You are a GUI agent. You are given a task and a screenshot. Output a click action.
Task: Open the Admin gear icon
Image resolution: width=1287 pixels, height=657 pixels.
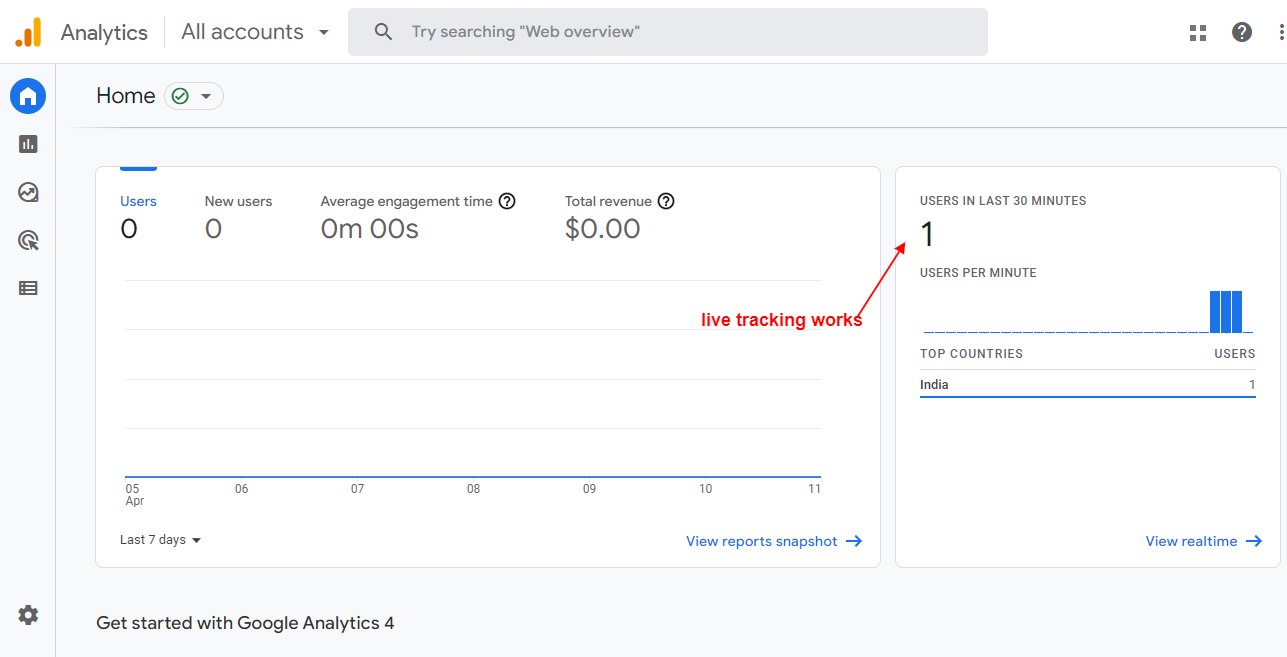click(x=28, y=615)
